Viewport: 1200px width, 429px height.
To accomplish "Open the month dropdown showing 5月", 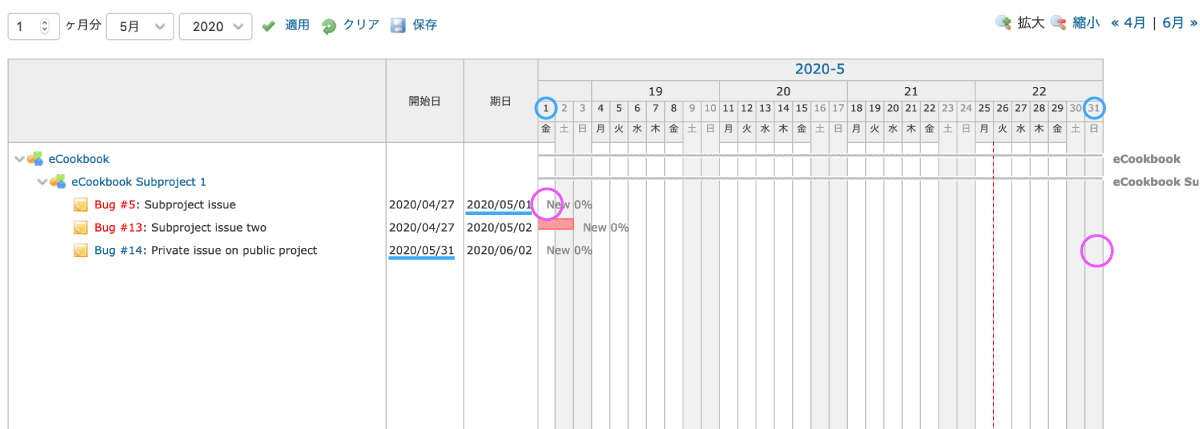I will (x=139, y=27).
